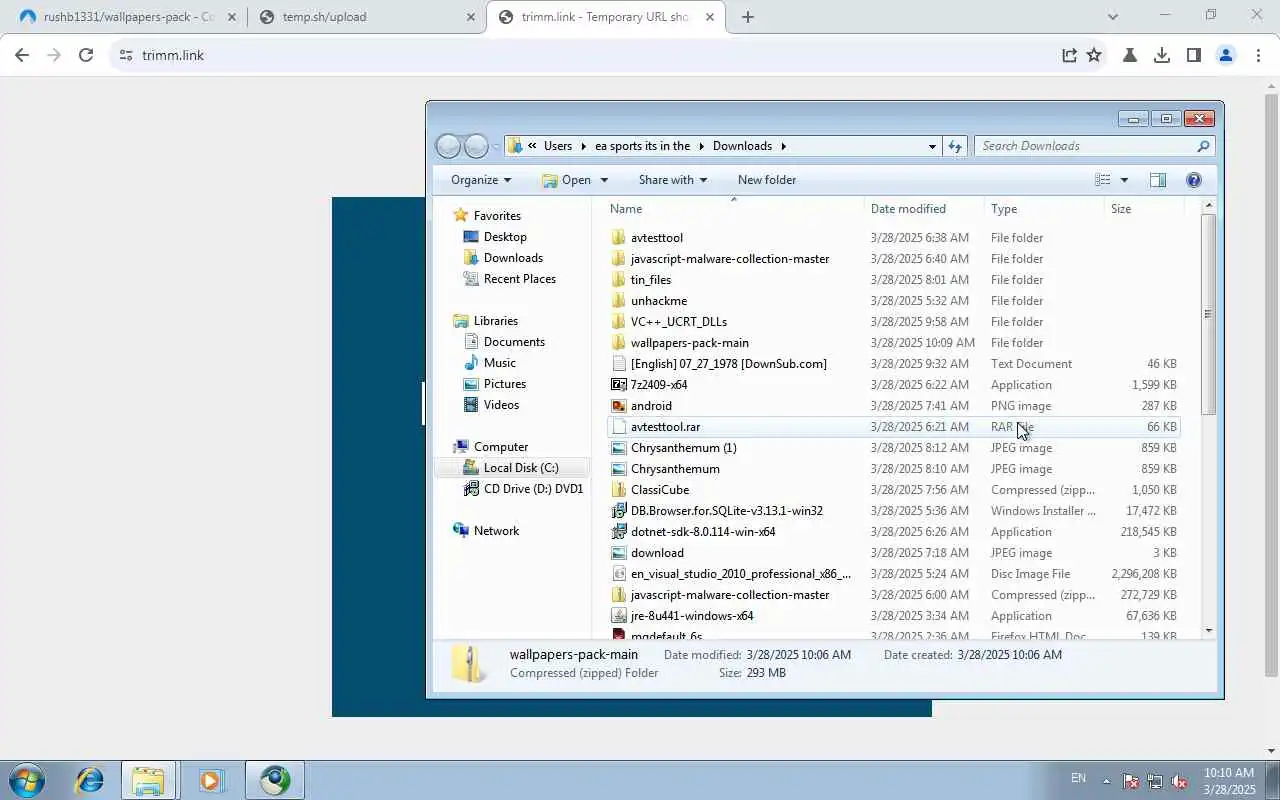This screenshot has width=1280, height=800.
Task: Open a new browser tab
Action: tap(747, 17)
